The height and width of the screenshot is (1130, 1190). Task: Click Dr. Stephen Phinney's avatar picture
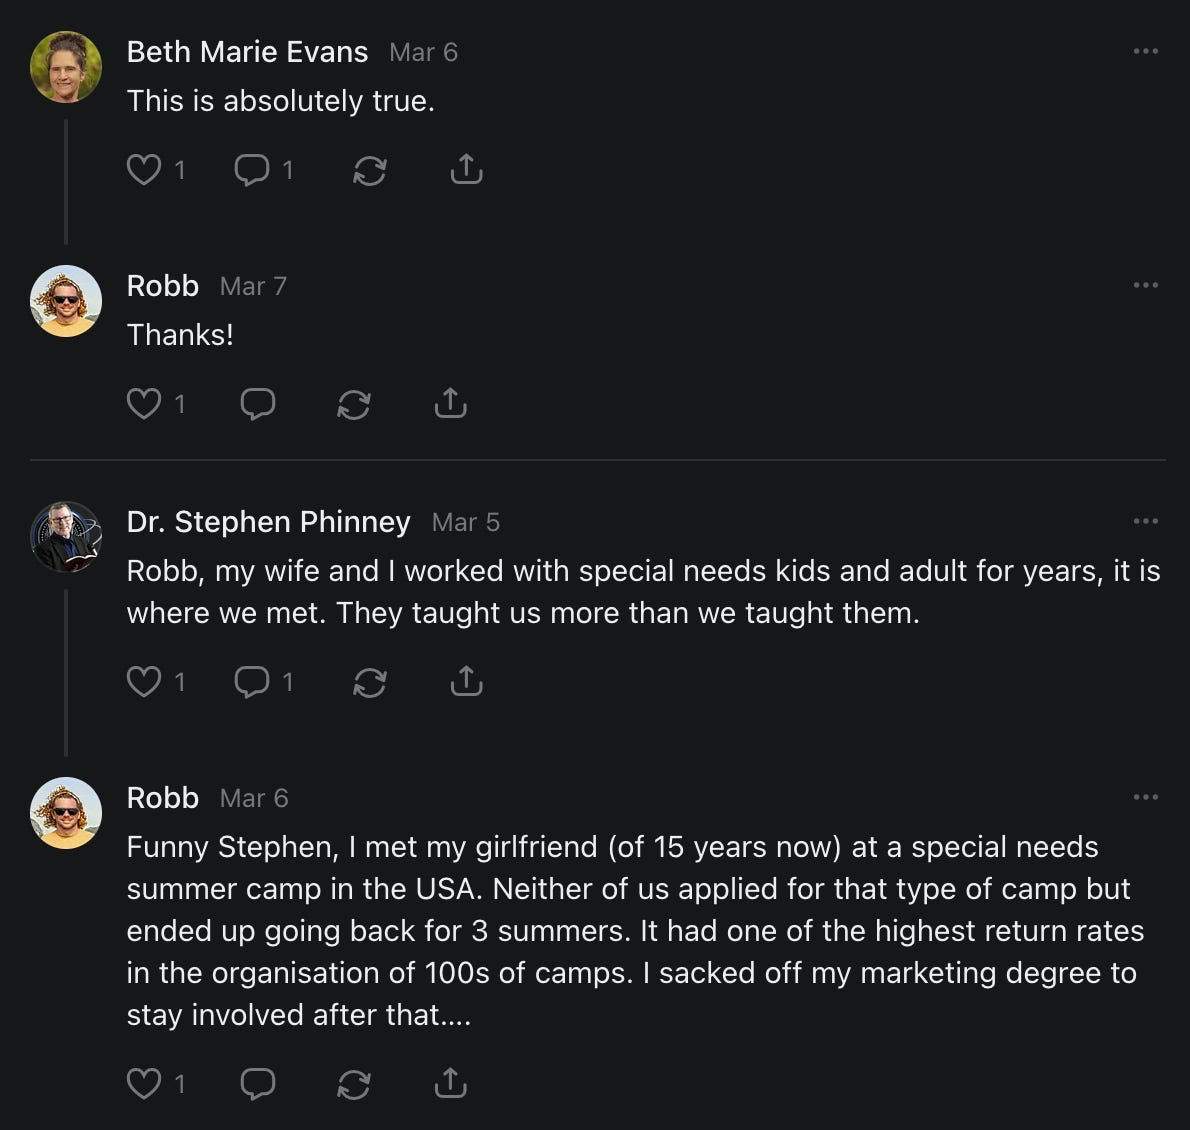[66, 537]
